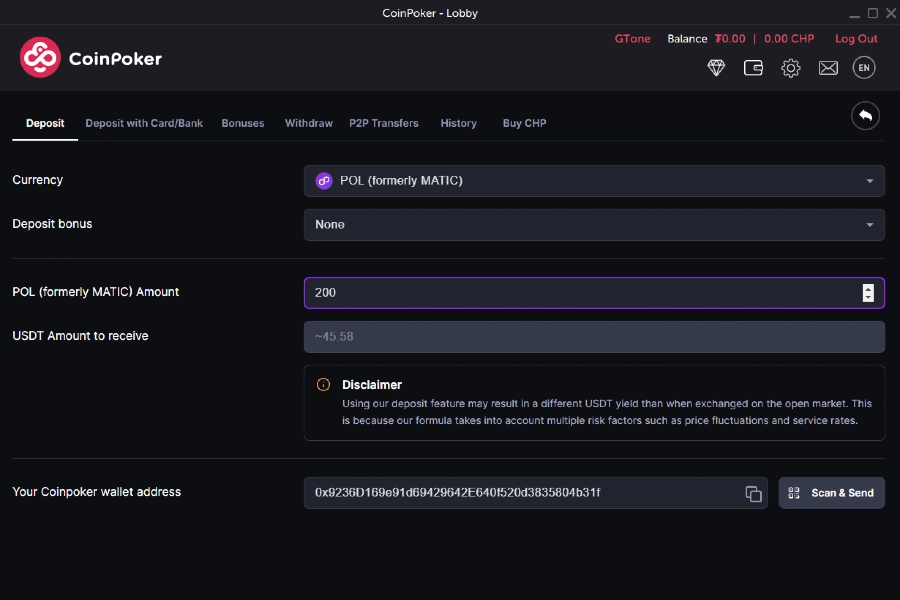Click the EN language selector icon
This screenshot has width=900, height=600.
[864, 68]
